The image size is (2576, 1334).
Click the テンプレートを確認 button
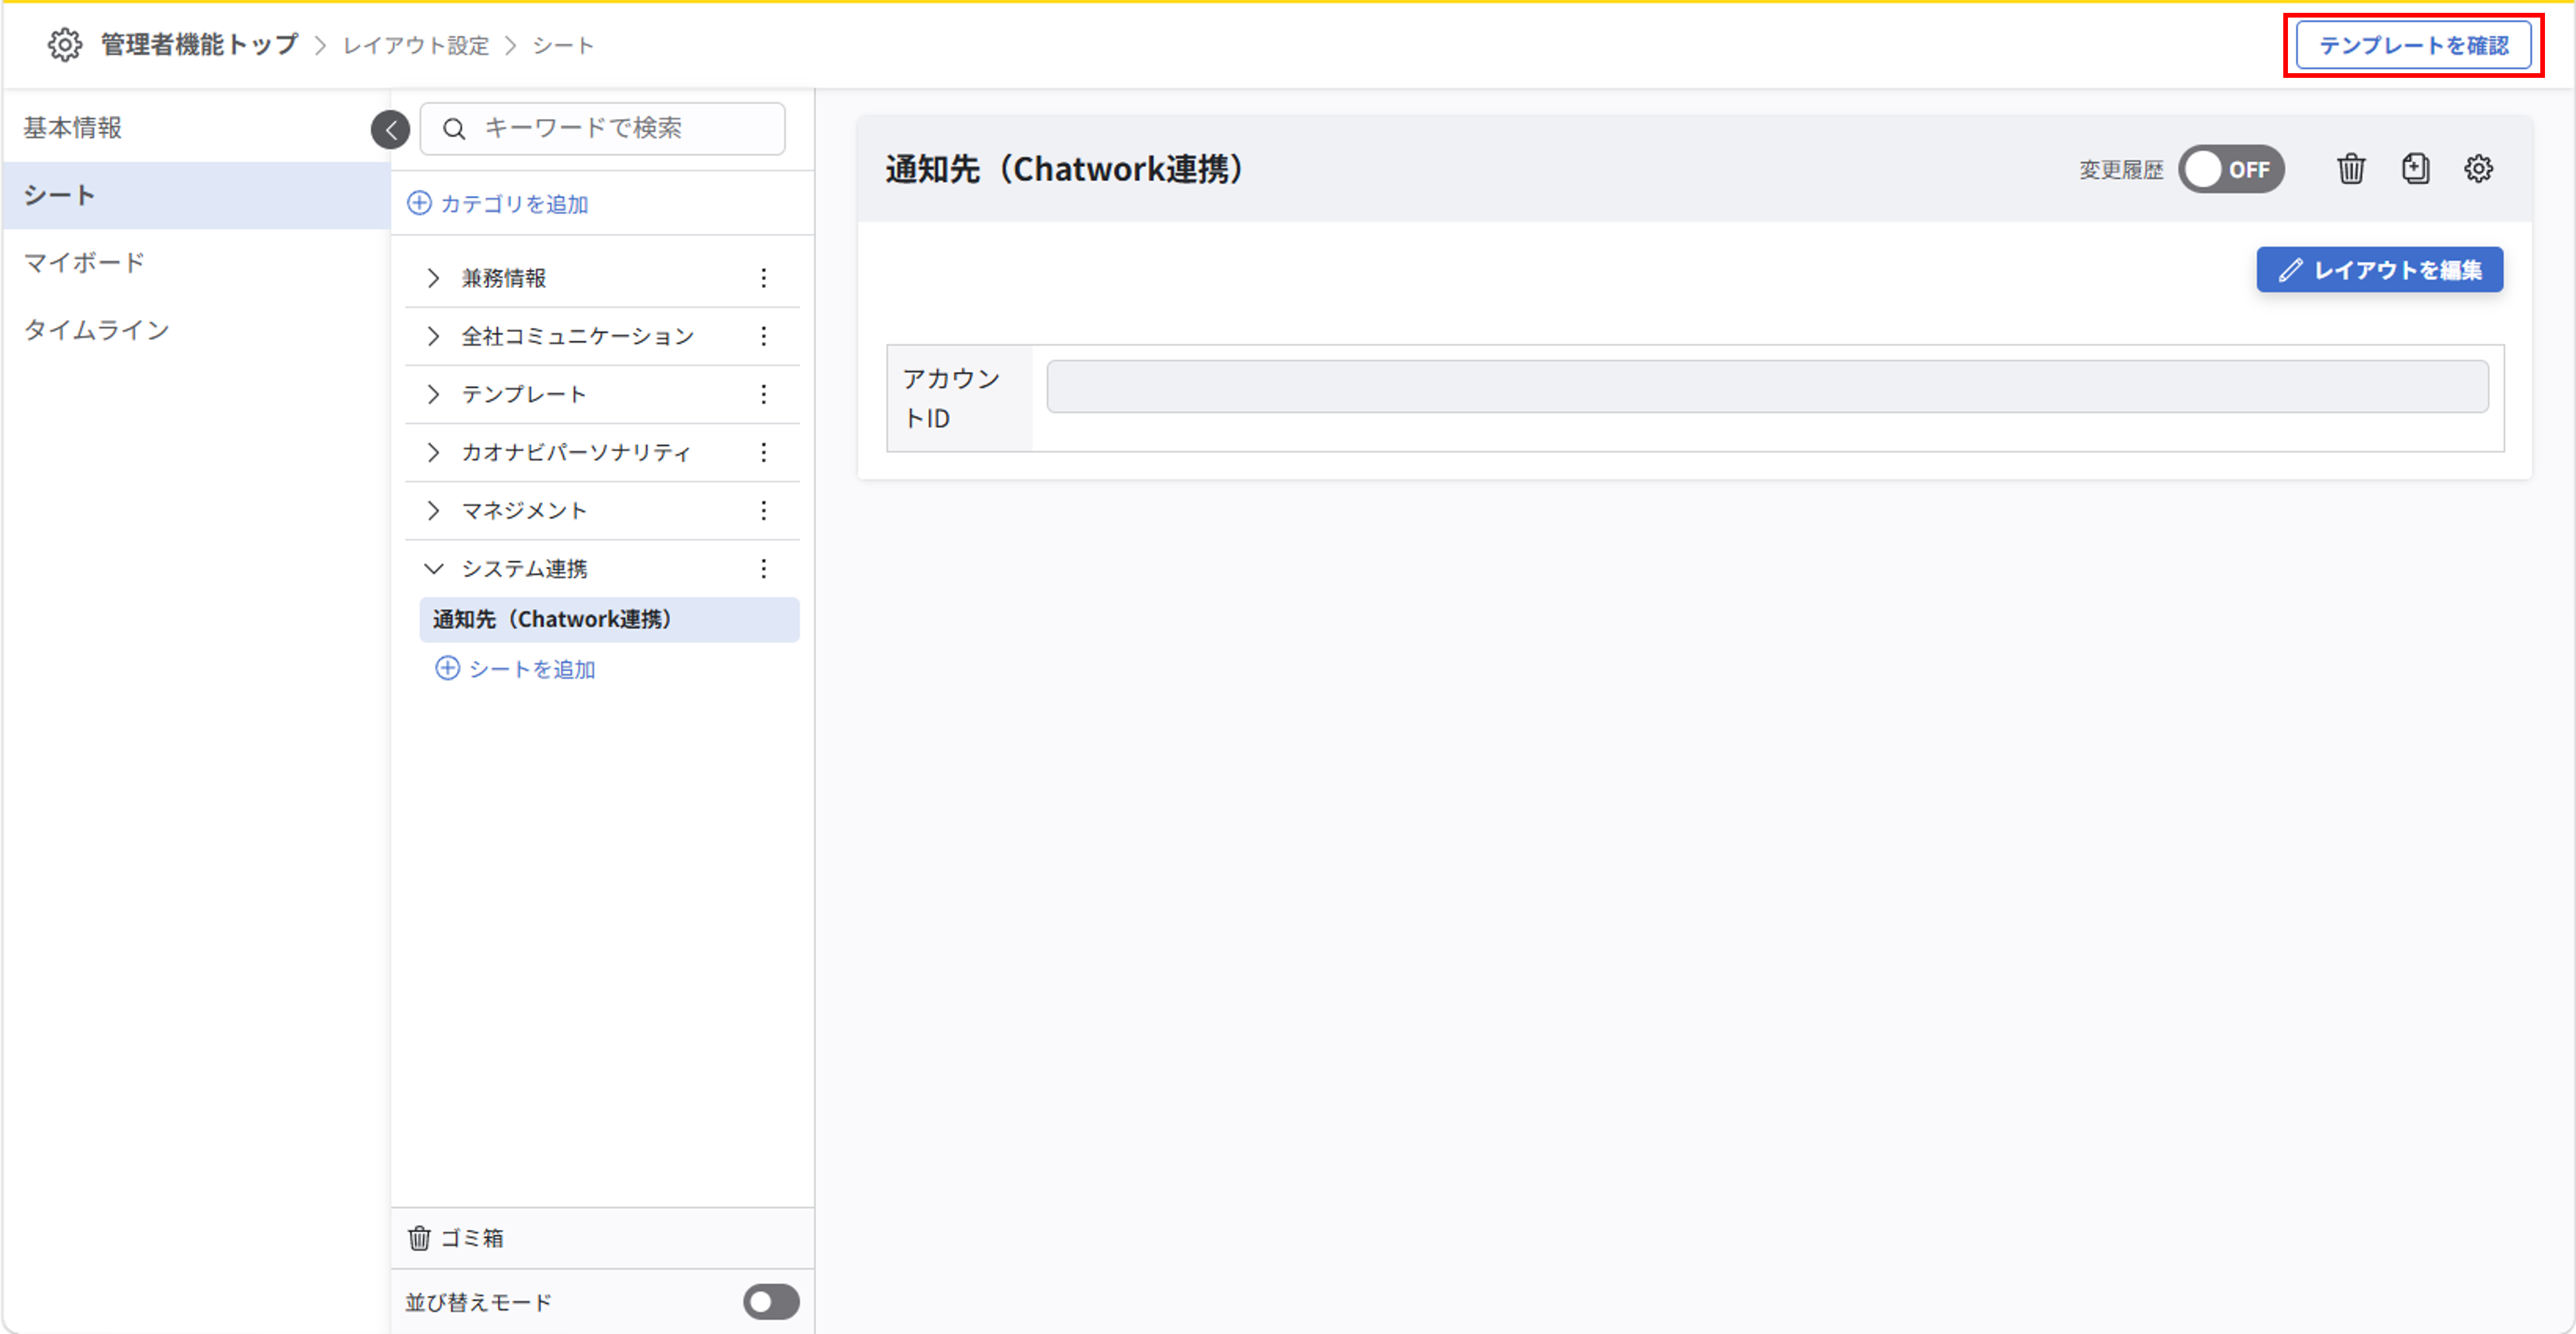pos(2414,45)
